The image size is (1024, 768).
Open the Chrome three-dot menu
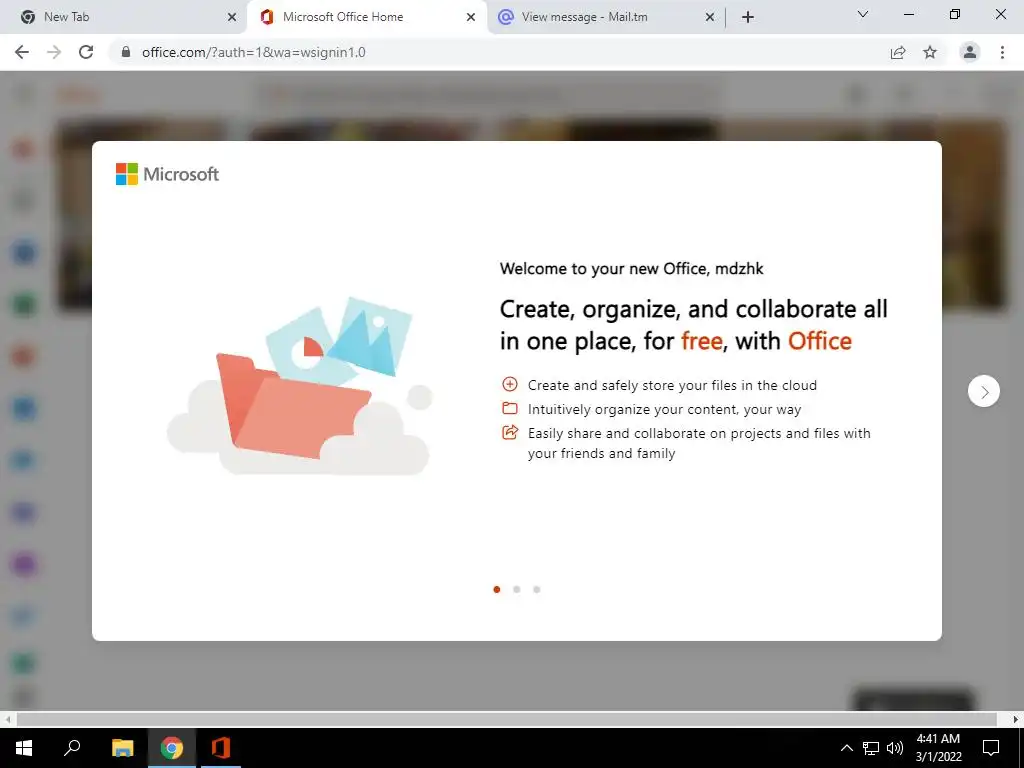(1002, 52)
